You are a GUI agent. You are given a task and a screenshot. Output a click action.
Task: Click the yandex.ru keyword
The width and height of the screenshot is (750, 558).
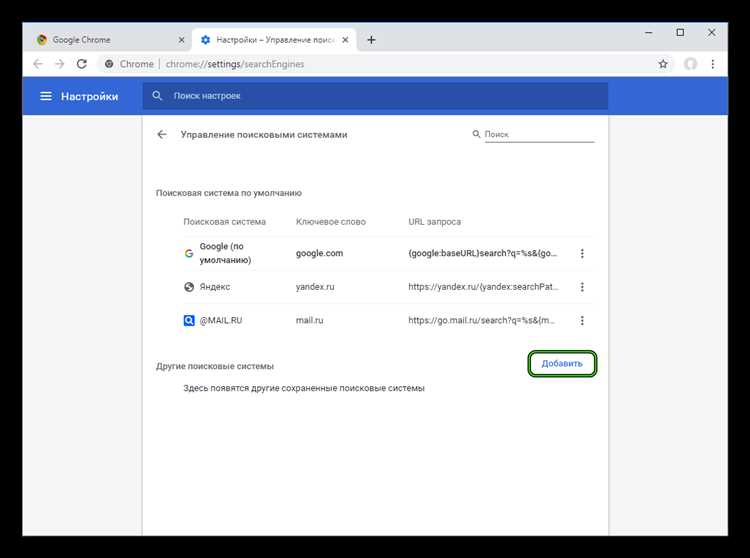click(315, 287)
